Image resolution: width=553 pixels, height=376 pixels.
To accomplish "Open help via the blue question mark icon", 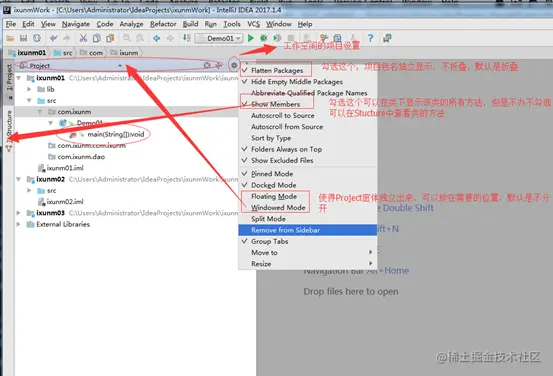I will pyautogui.click(x=370, y=38).
